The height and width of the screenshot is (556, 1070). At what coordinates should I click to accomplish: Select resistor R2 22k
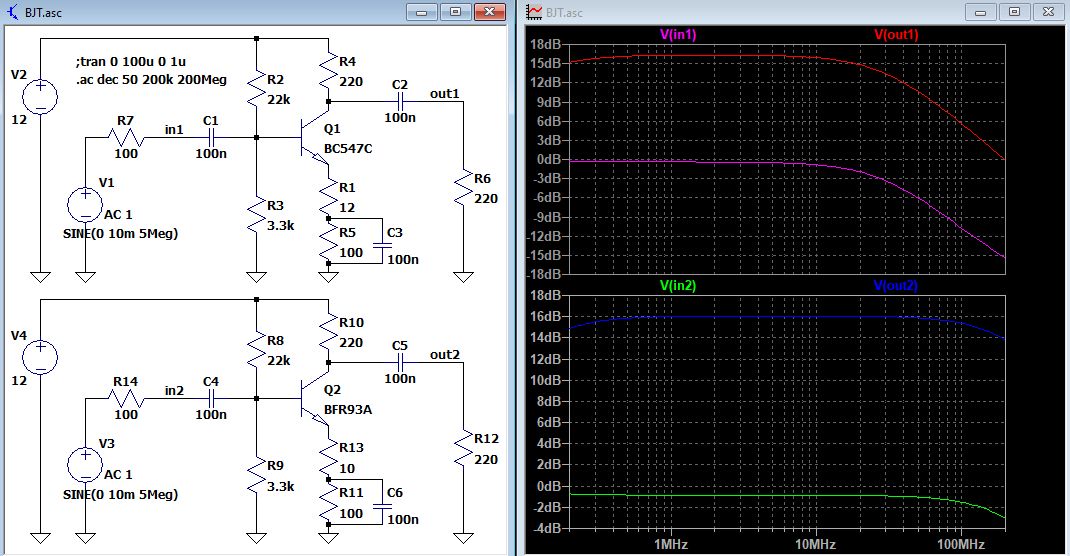pos(256,88)
